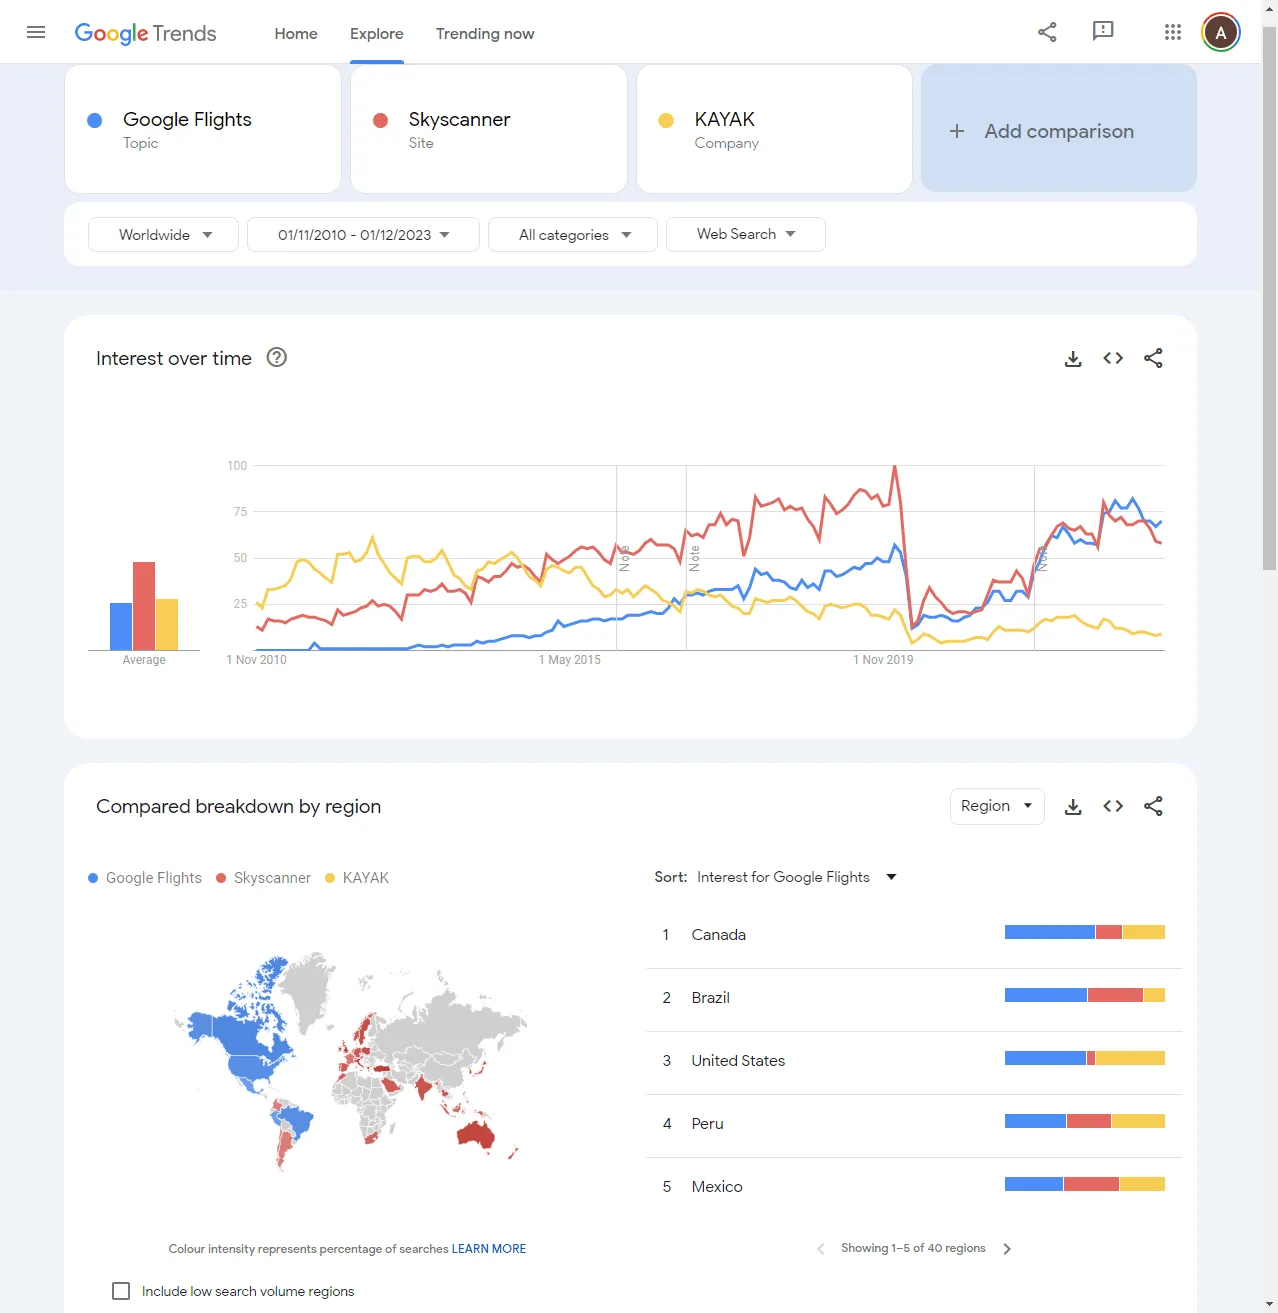Viewport: 1278px width, 1313px height.
Task: Open help for Interest over time
Action: click(277, 357)
